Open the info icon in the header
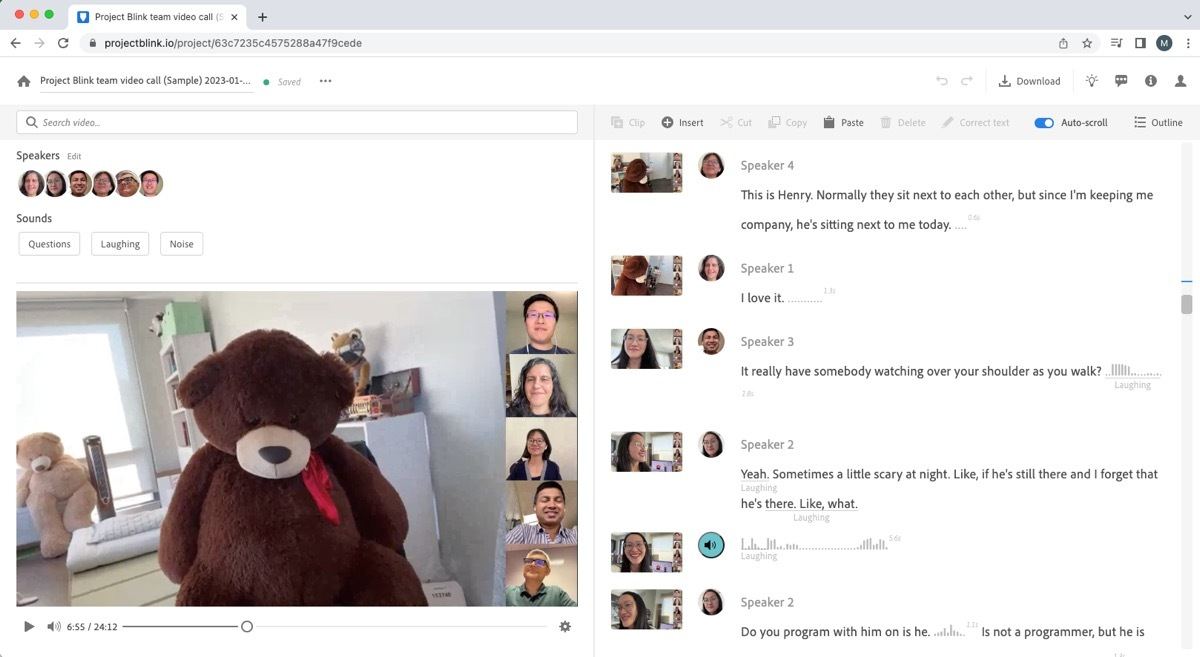 click(x=1151, y=81)
